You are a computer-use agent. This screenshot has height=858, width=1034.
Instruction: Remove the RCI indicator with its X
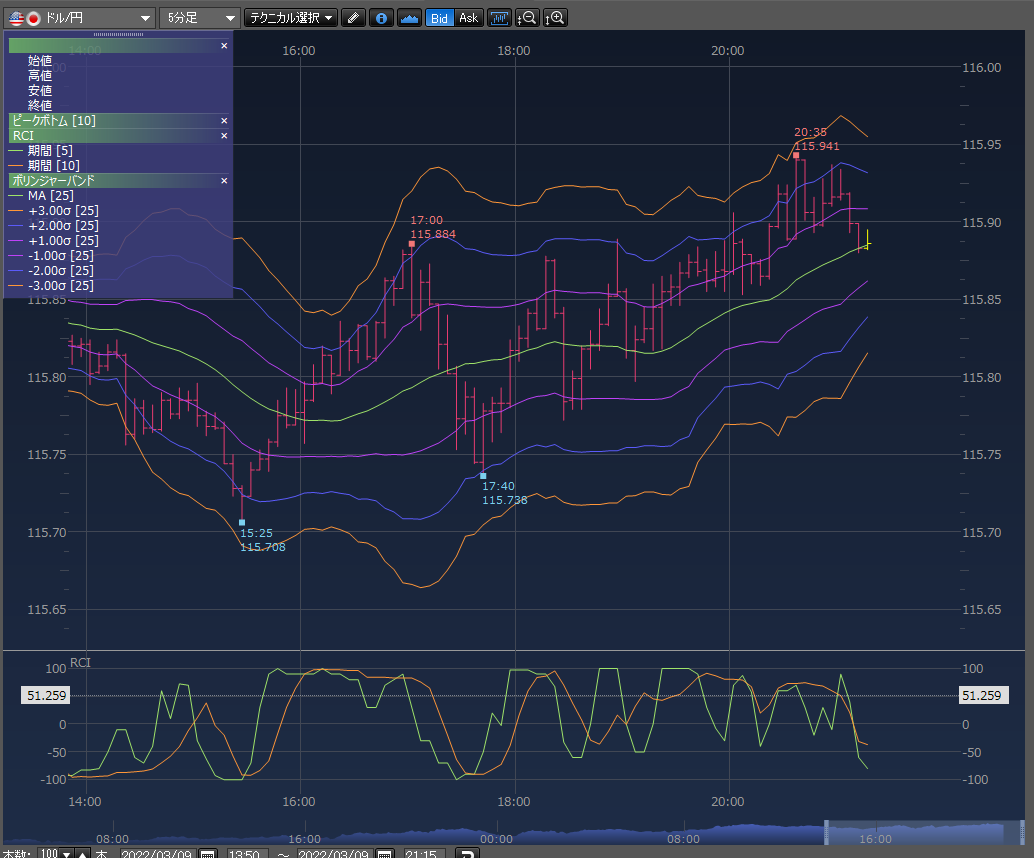pos(224,135)
